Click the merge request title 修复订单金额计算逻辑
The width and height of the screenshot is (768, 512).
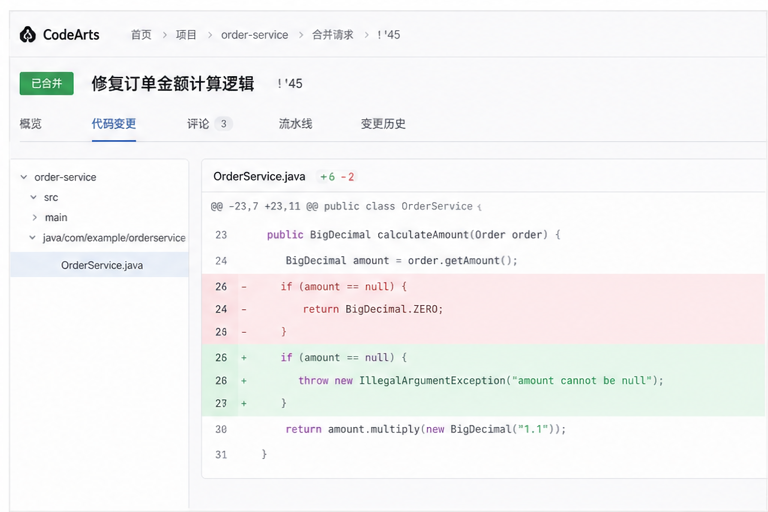173,83
